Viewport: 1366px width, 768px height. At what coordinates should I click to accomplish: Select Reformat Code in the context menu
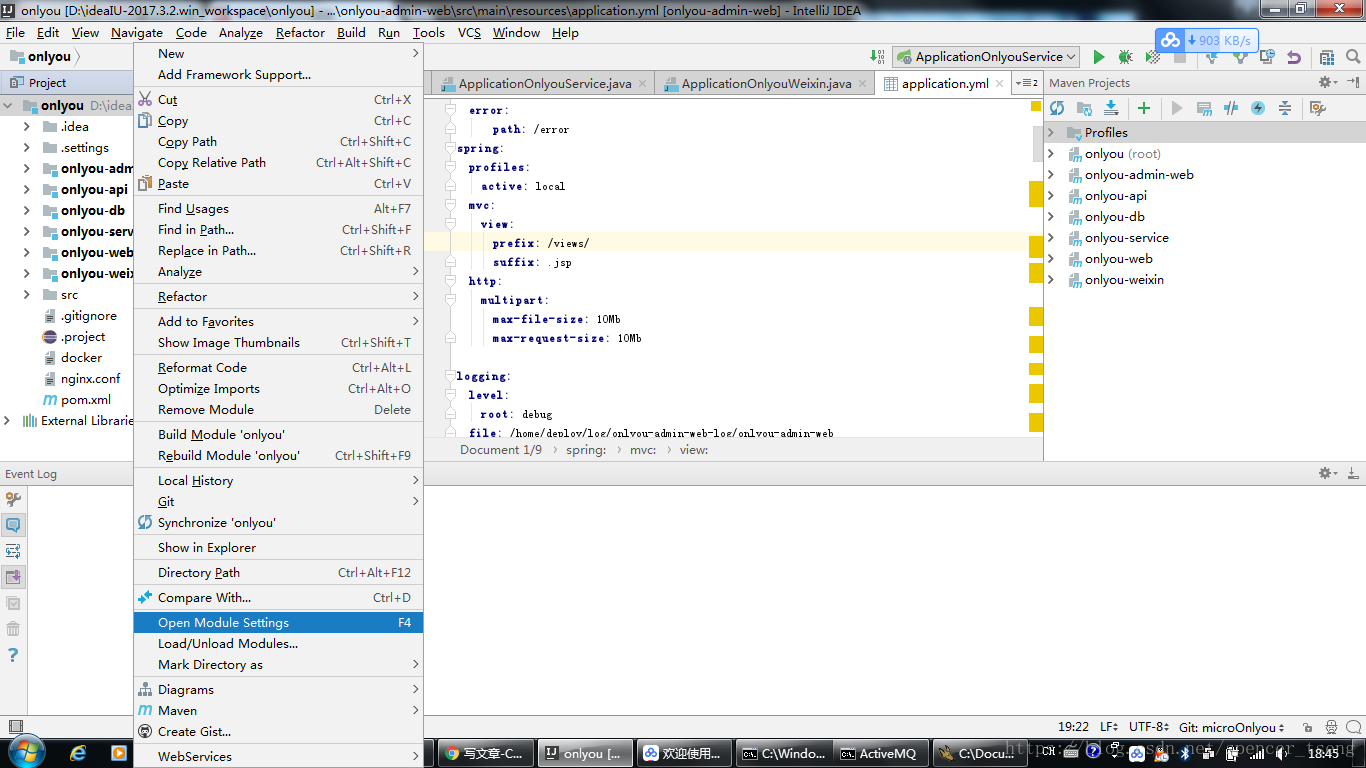coord(278,367)
